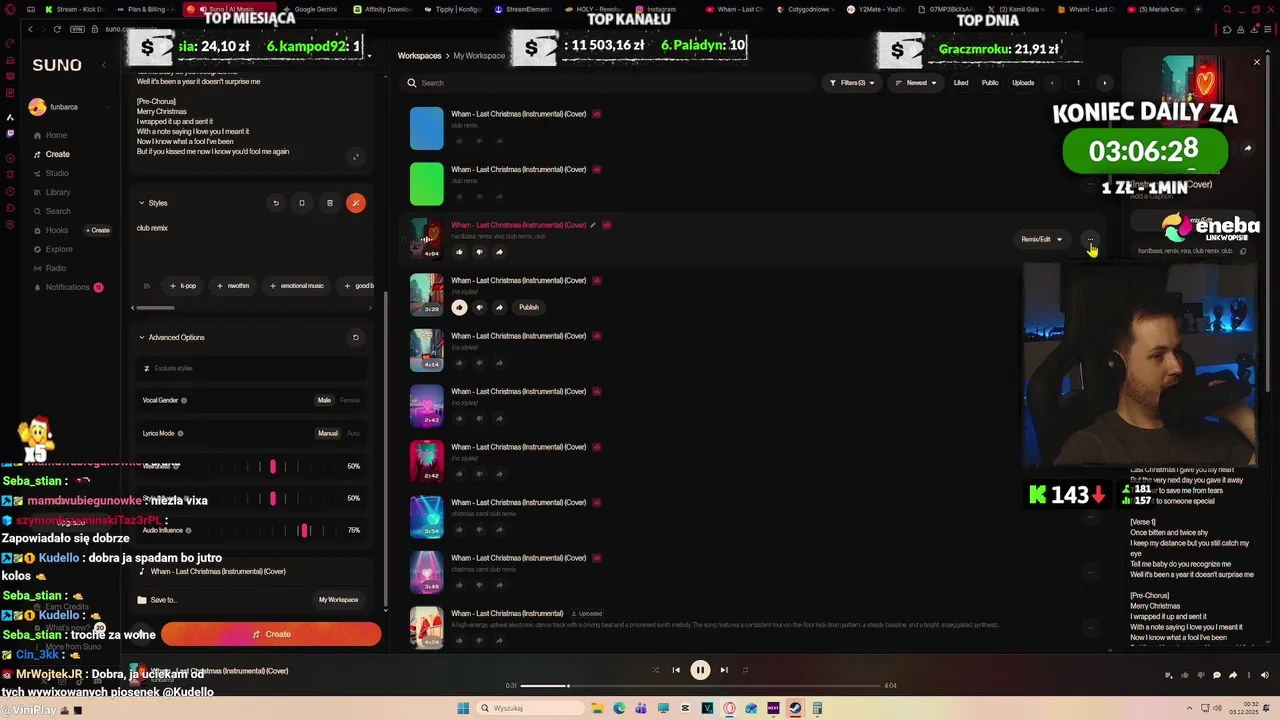Click the trash icon in Styles header
Image resolution: width=1280 pixels, height=720 pixels.
[329, 203]
